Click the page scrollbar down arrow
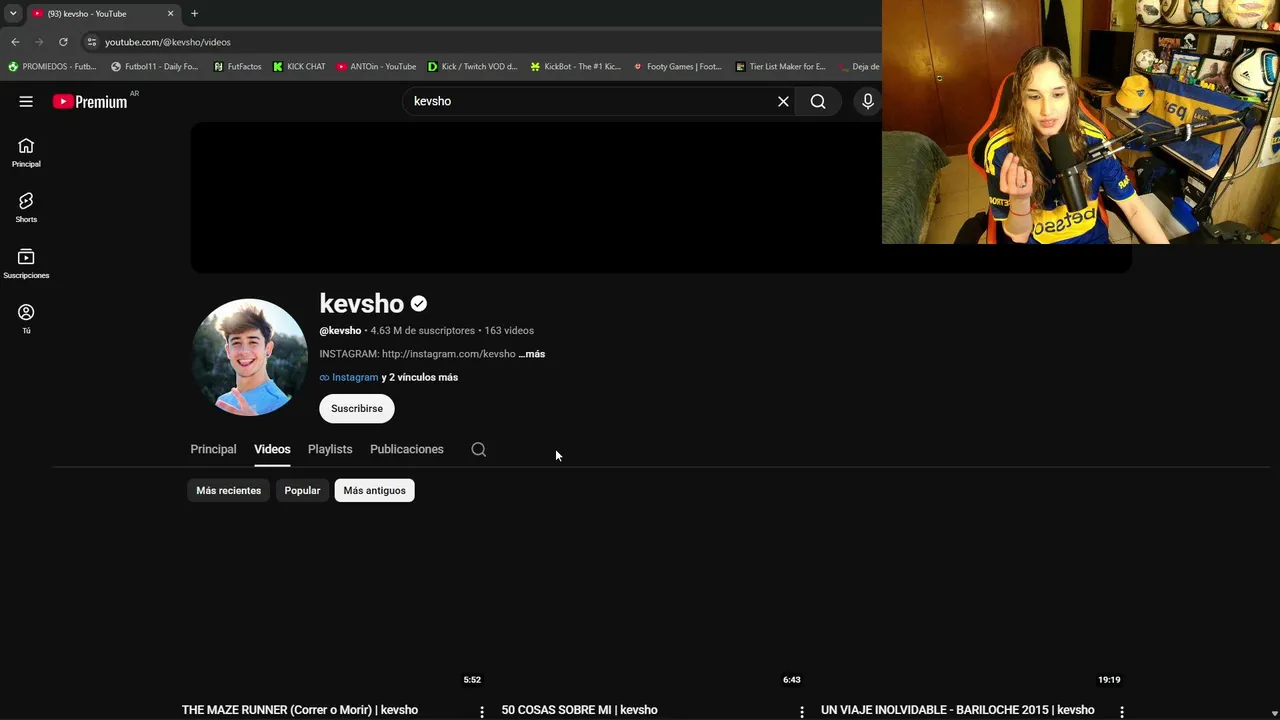Screen dimensions: 1280x720 1273,712
